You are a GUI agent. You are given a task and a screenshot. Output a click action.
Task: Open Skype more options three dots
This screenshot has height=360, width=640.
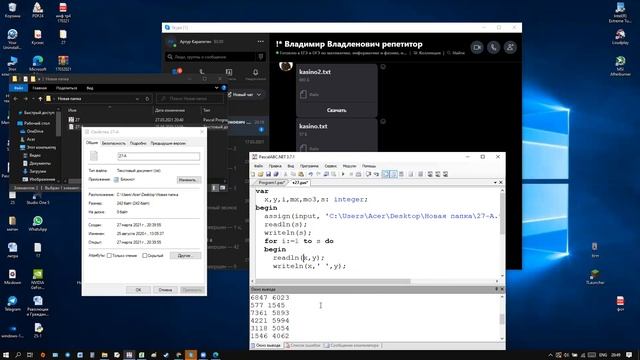[261, 42]
